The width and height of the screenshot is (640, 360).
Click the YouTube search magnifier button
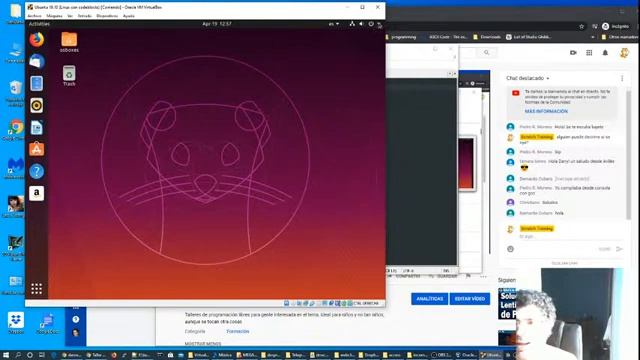(486, 53)
